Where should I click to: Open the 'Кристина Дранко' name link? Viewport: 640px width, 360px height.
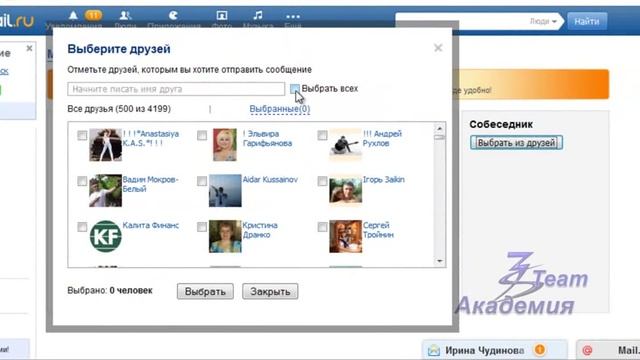tap(260, 230)
